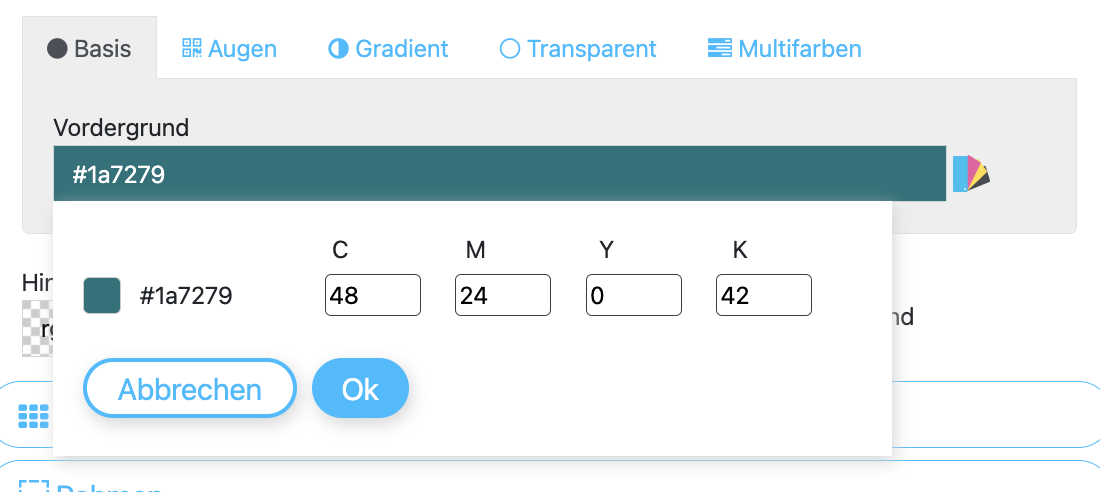This screenshot has width=1100, height=492.
Task: Click the C cyan value field
Action: [x=373, y=295]
